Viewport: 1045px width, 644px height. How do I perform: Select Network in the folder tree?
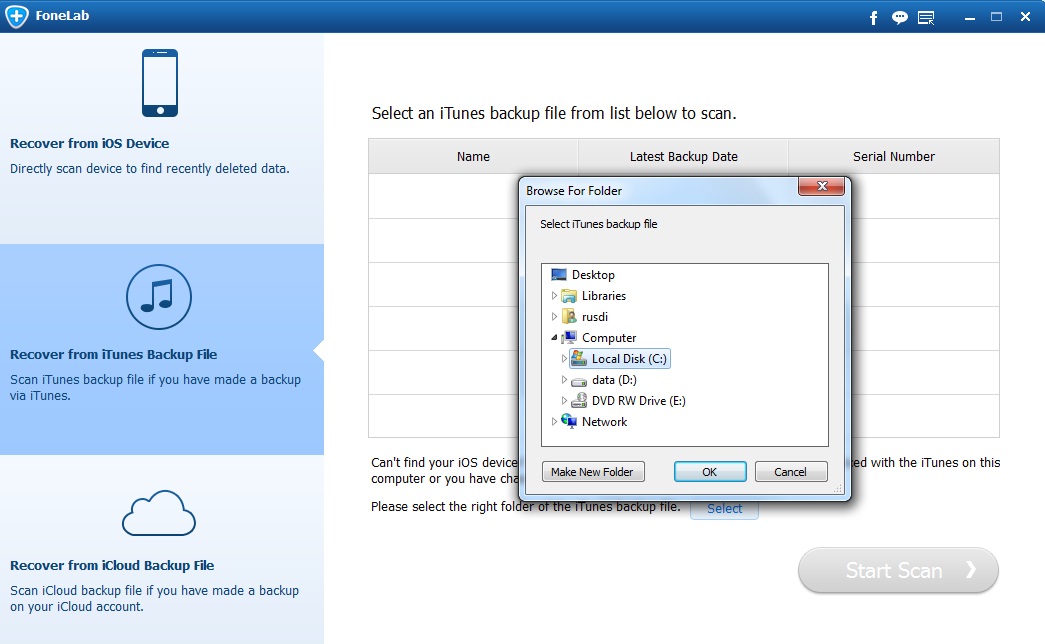click(604, 422)
